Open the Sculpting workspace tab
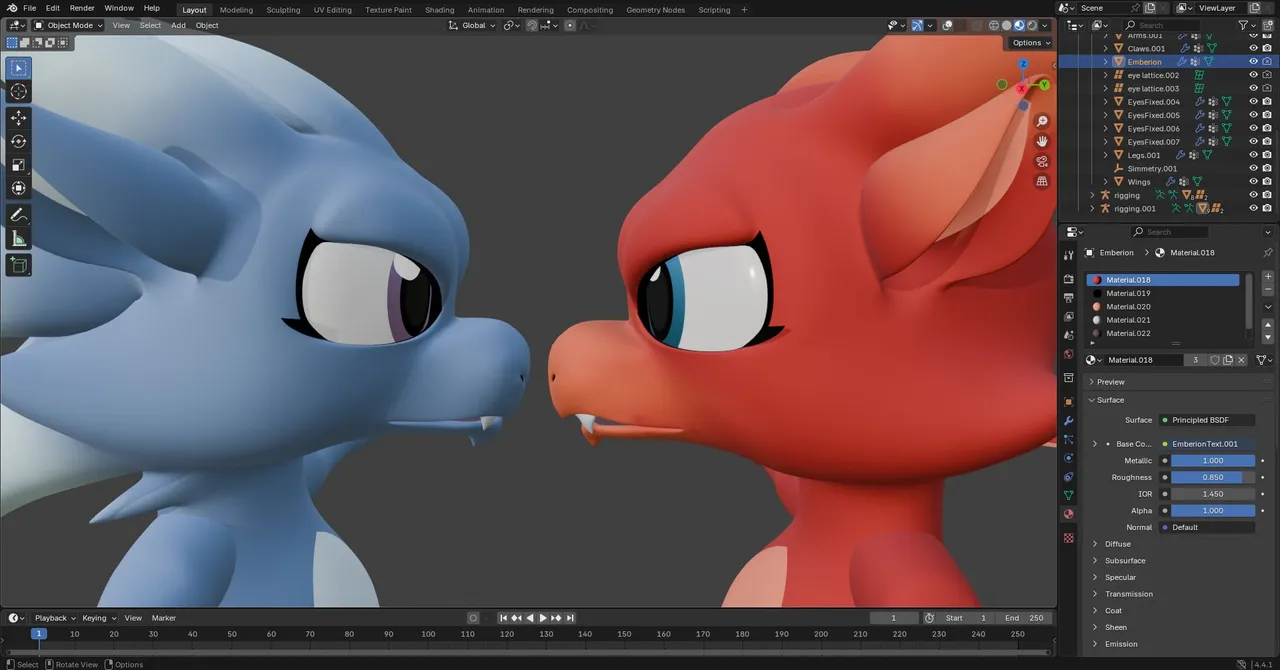Screen dimensions: 1280x670 [x=283, y=10]
